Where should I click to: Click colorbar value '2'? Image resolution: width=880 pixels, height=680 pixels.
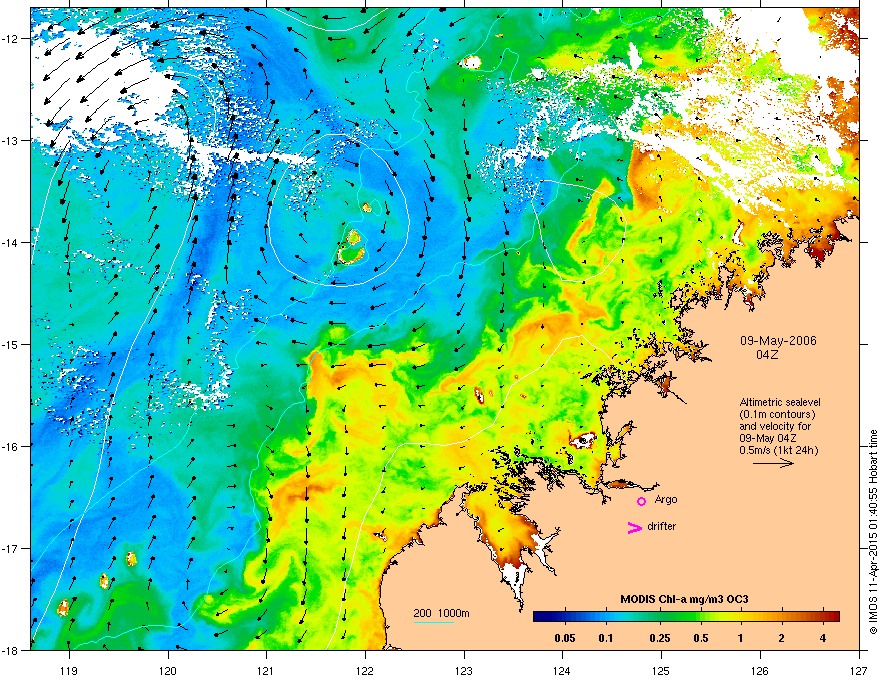pos(782,638)
